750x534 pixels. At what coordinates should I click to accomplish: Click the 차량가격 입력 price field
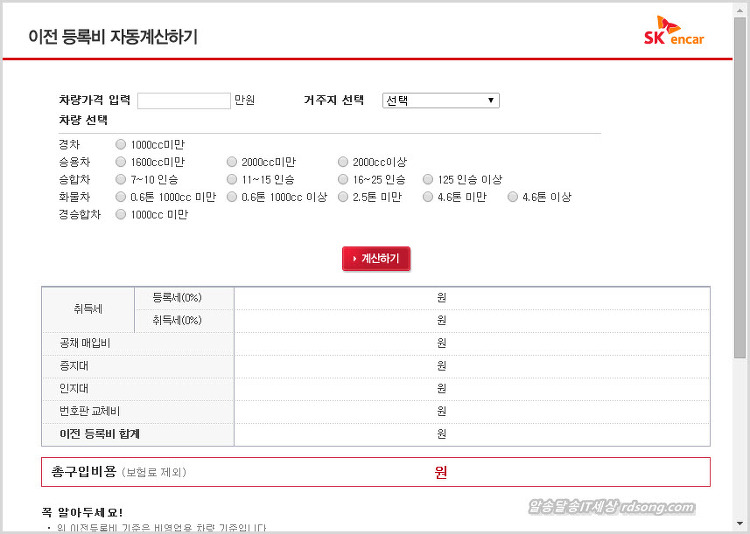click(183, 101)
